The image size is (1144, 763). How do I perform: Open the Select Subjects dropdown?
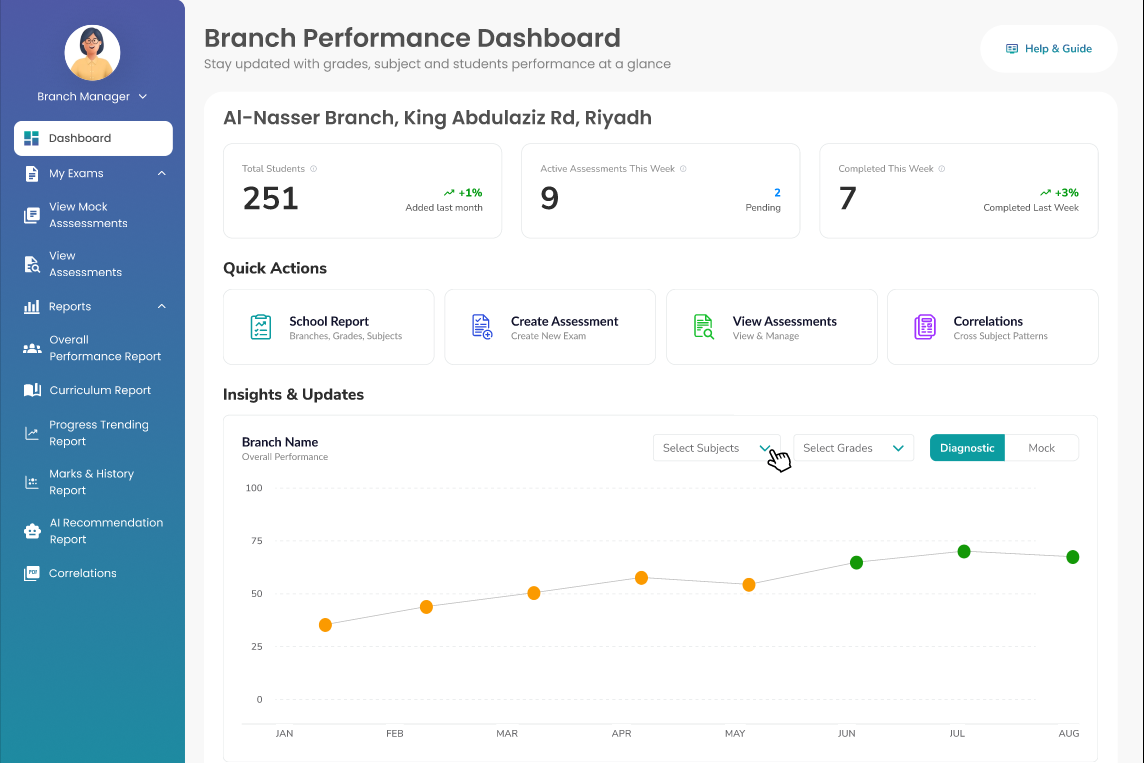[x=716, y=448]
